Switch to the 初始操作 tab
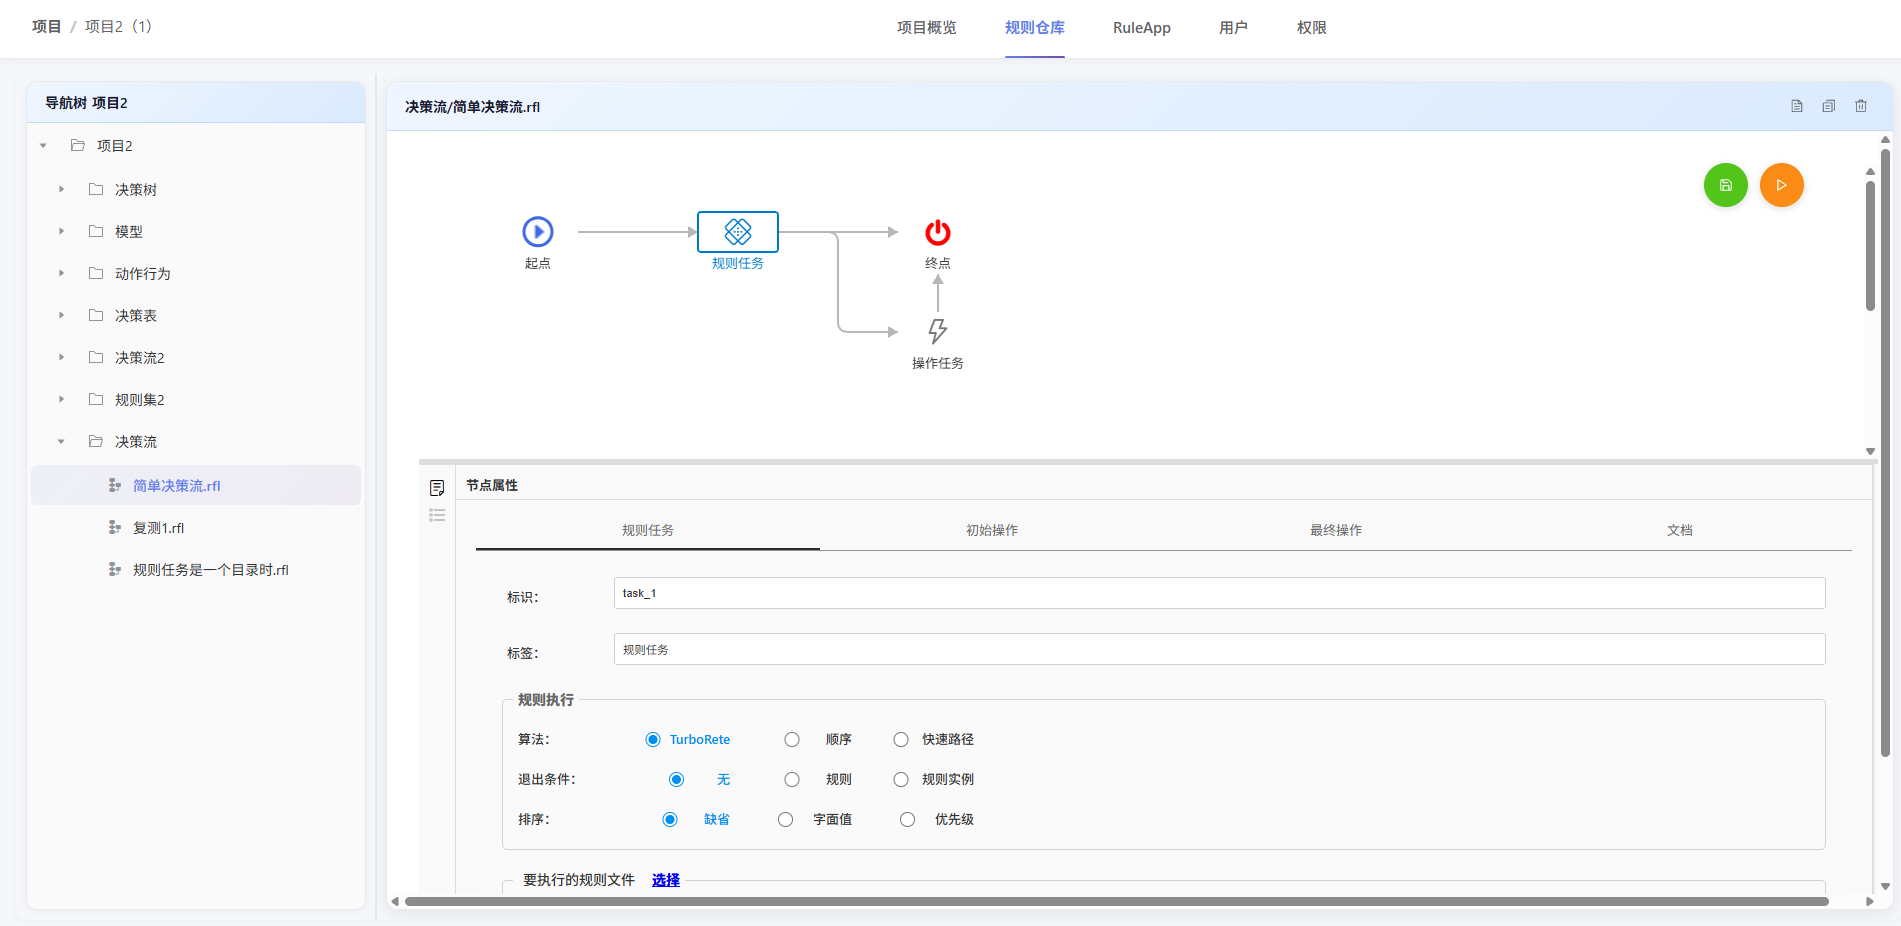1901x926 pixels. click(x=991, y=530)
